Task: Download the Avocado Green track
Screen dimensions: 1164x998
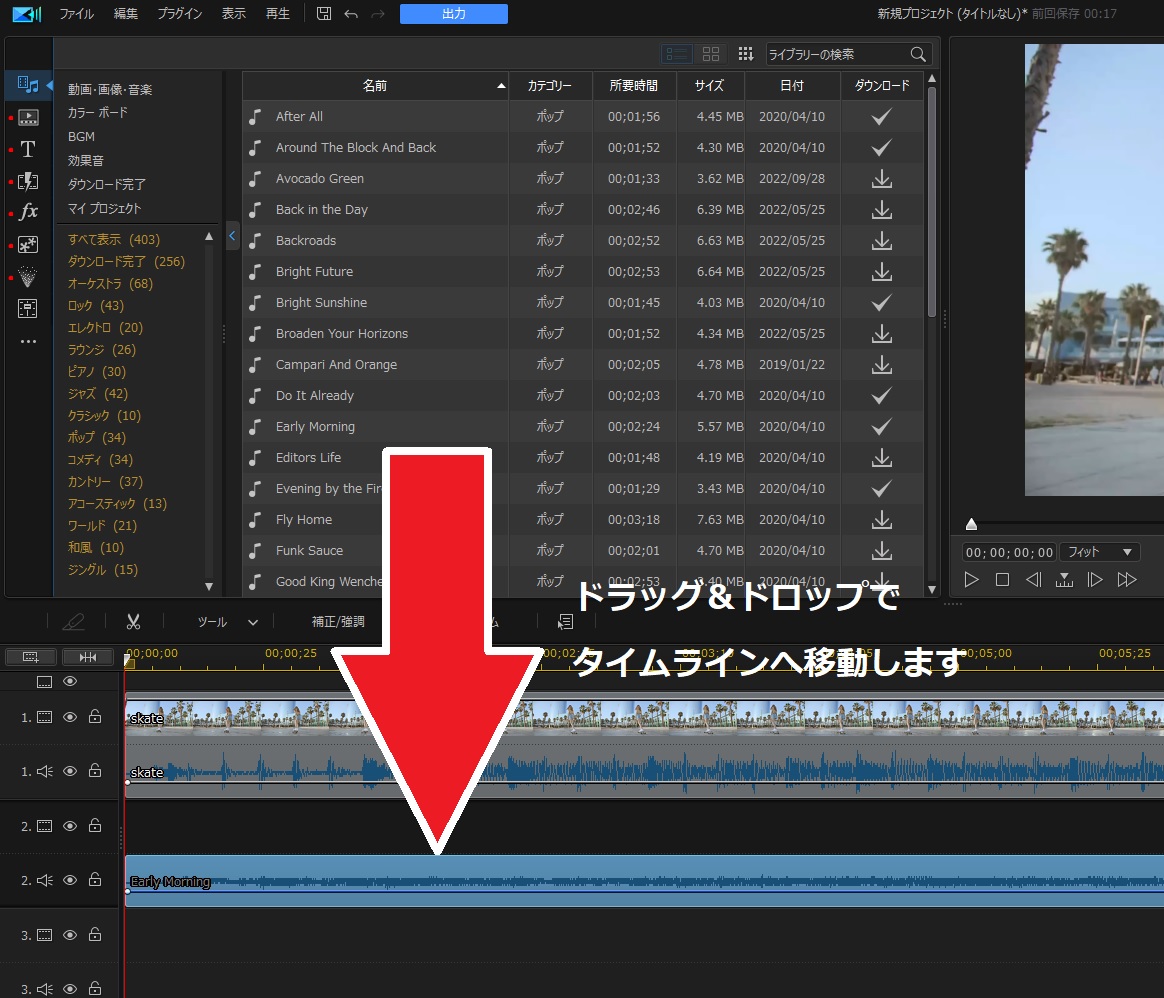Action: pos(881,179)
